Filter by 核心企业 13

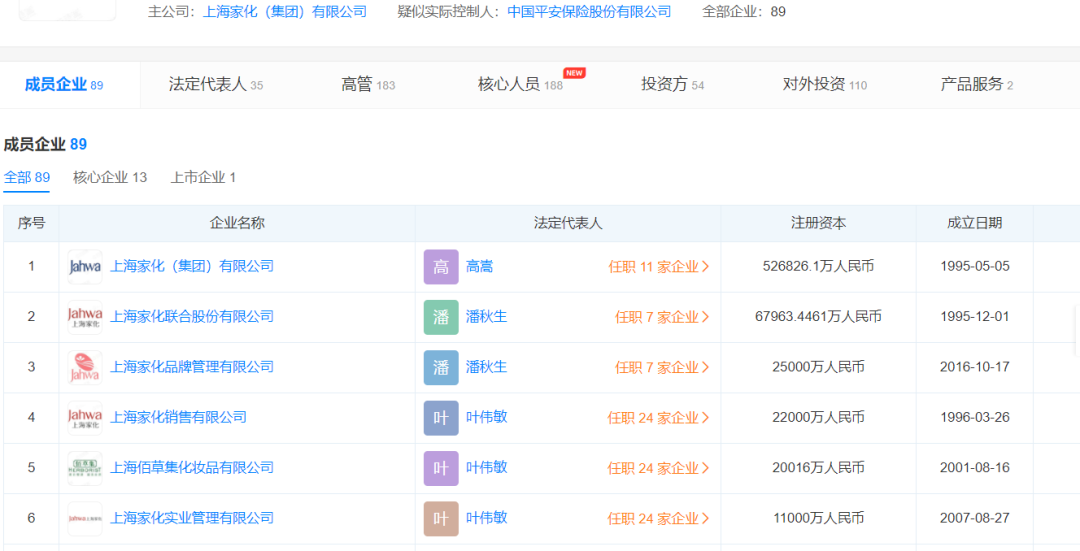click(110, 177)
